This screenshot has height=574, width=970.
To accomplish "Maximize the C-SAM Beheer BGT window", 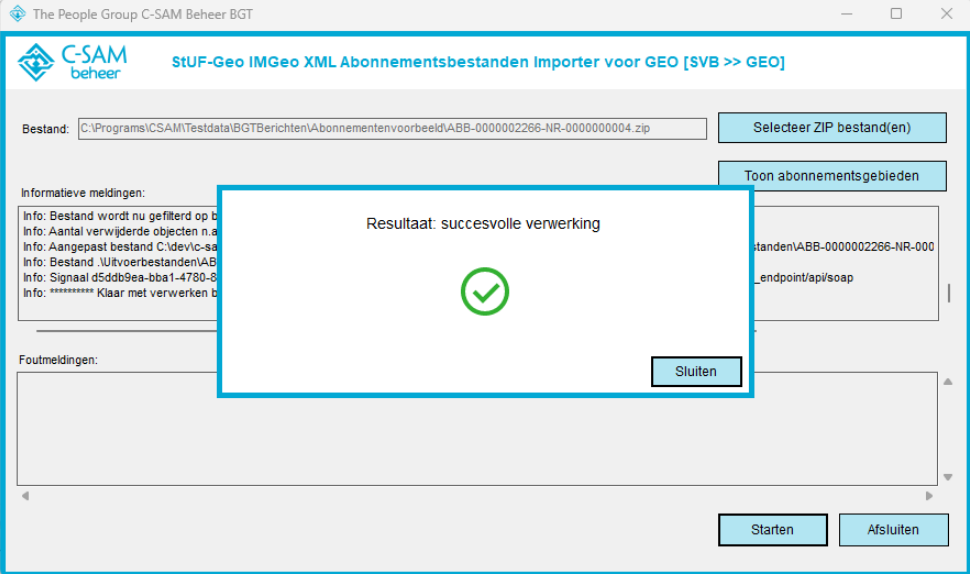I will (896, 14).
